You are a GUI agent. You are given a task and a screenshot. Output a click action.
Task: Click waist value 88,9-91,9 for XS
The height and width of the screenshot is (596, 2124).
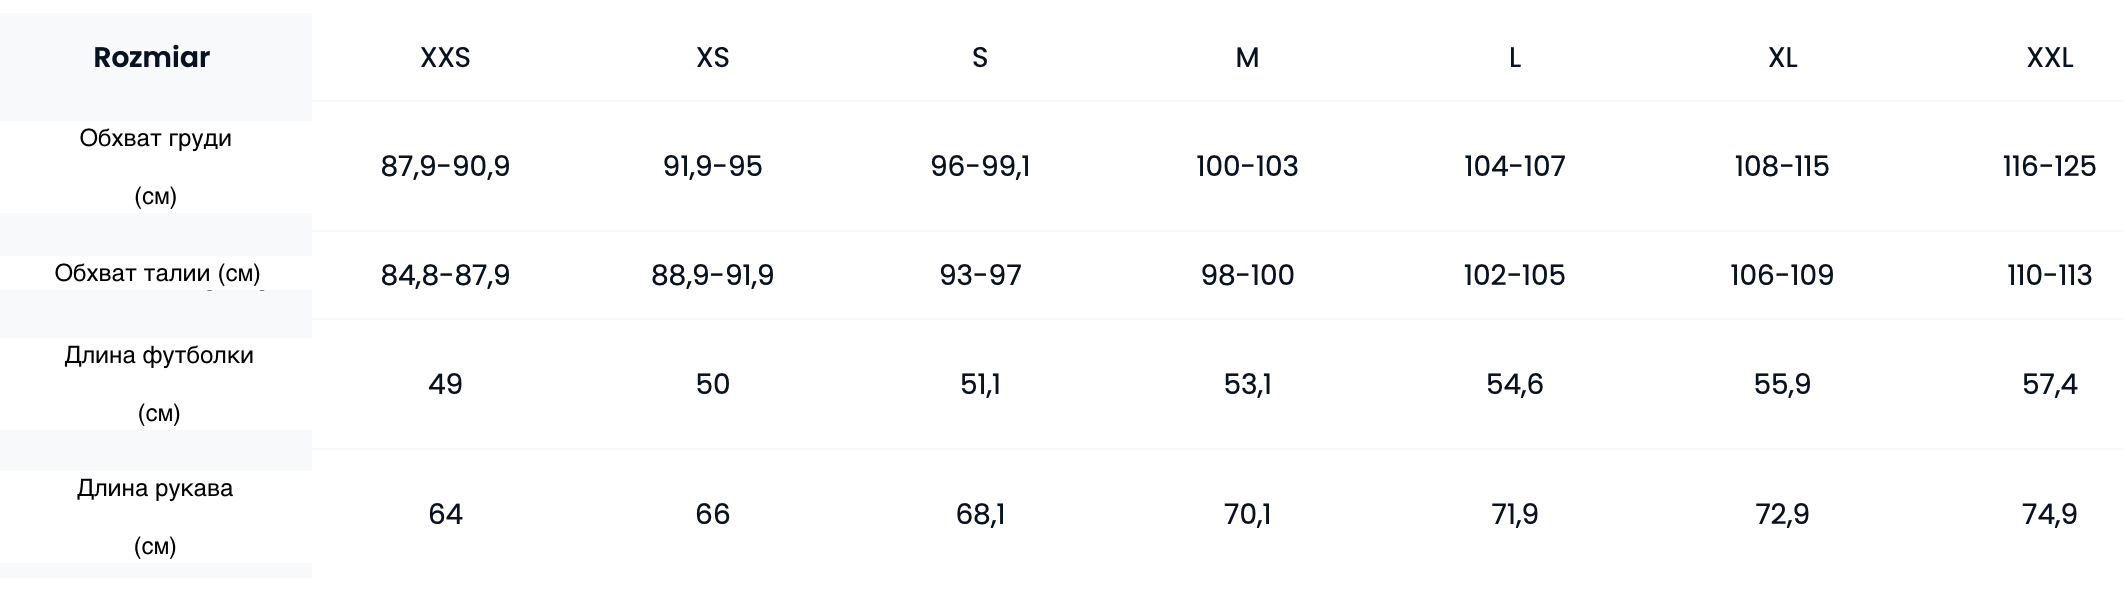[713, 275]
